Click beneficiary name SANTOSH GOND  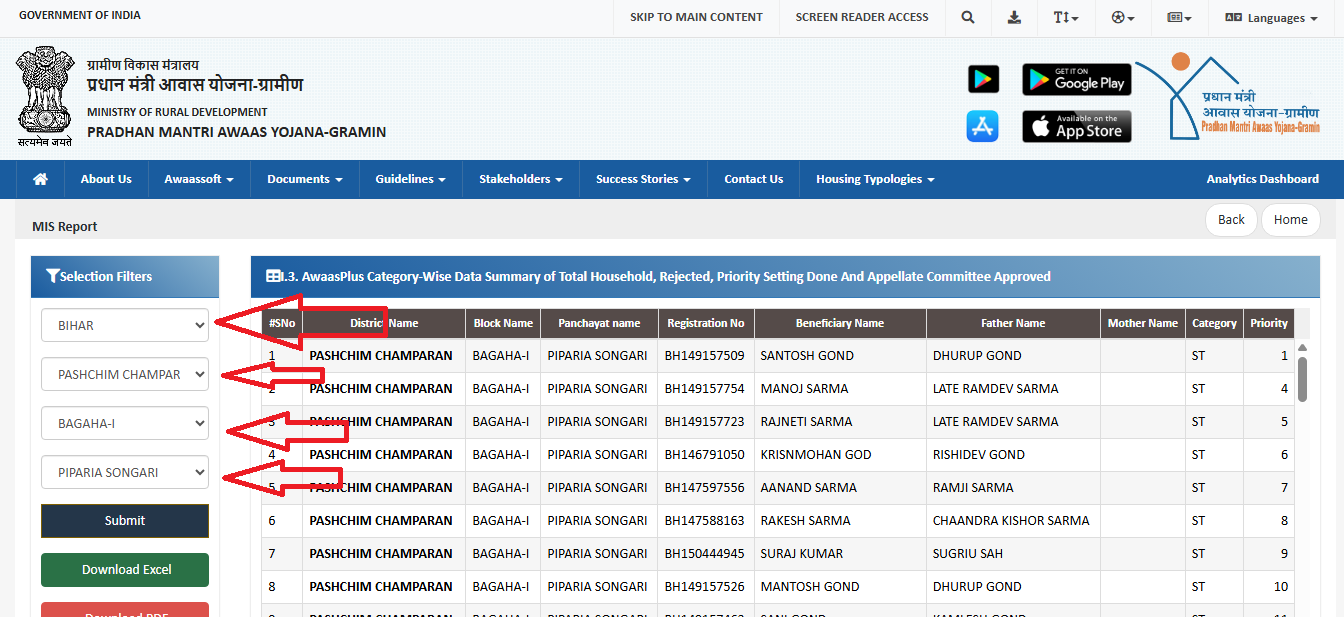(x=807, y=355)
